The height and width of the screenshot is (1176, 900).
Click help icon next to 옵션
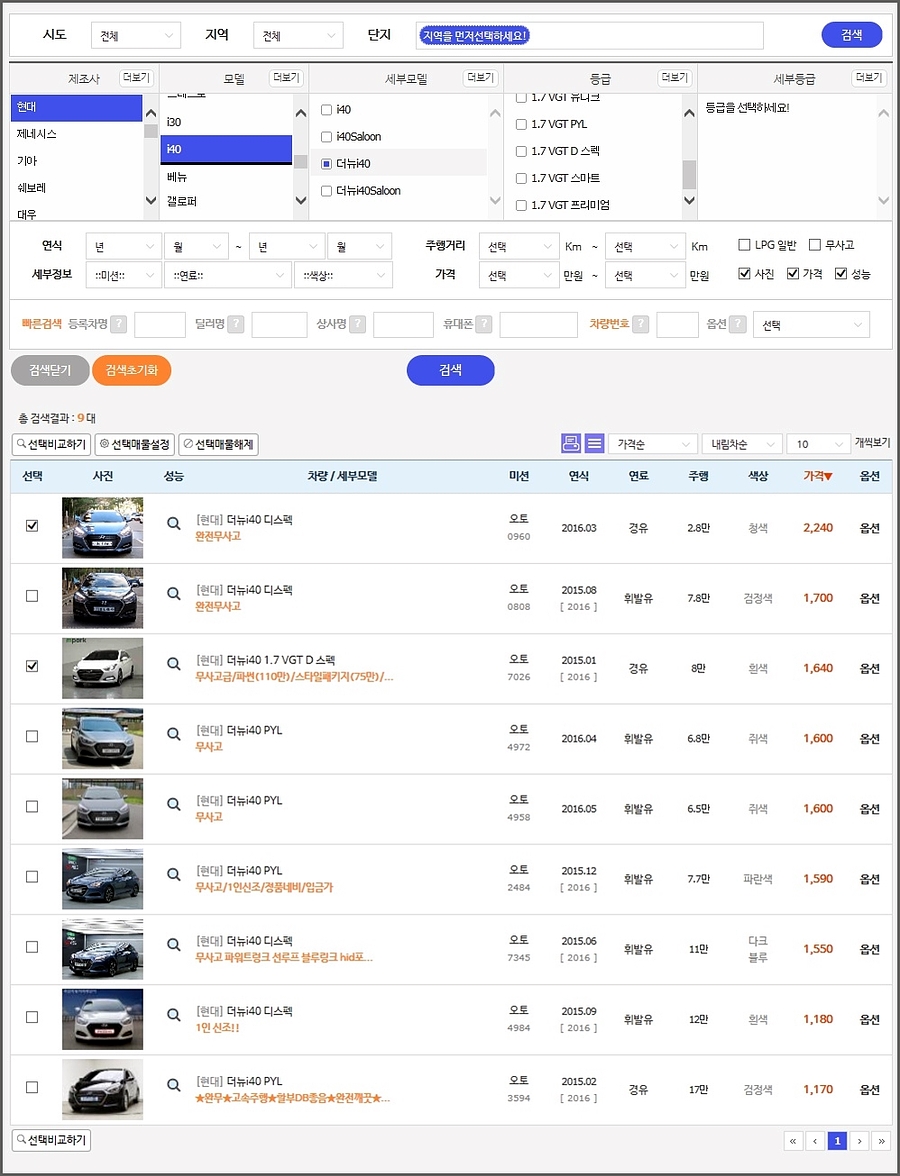pyautogui.click(x=738, y=324)
